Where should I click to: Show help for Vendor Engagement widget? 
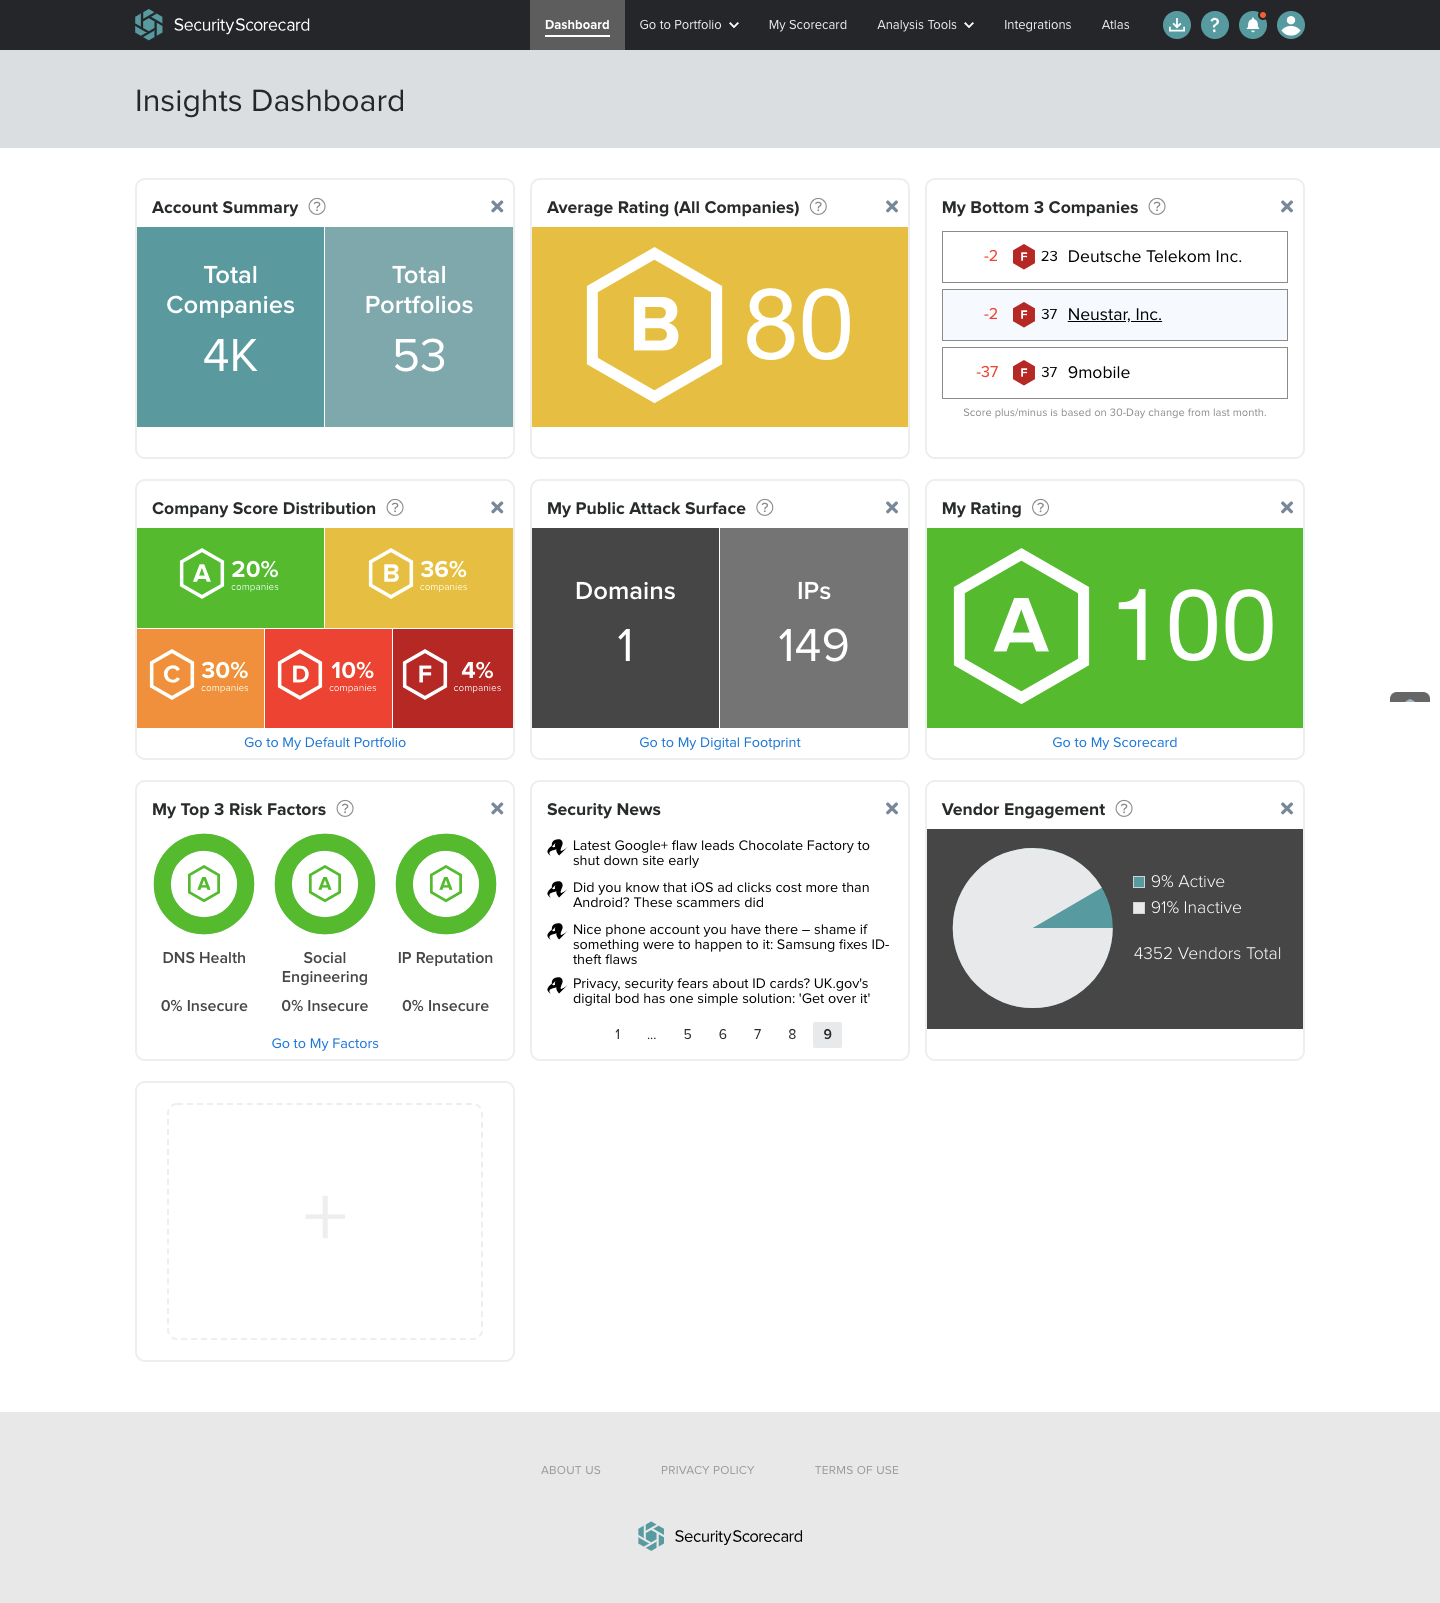point(1124,809)
